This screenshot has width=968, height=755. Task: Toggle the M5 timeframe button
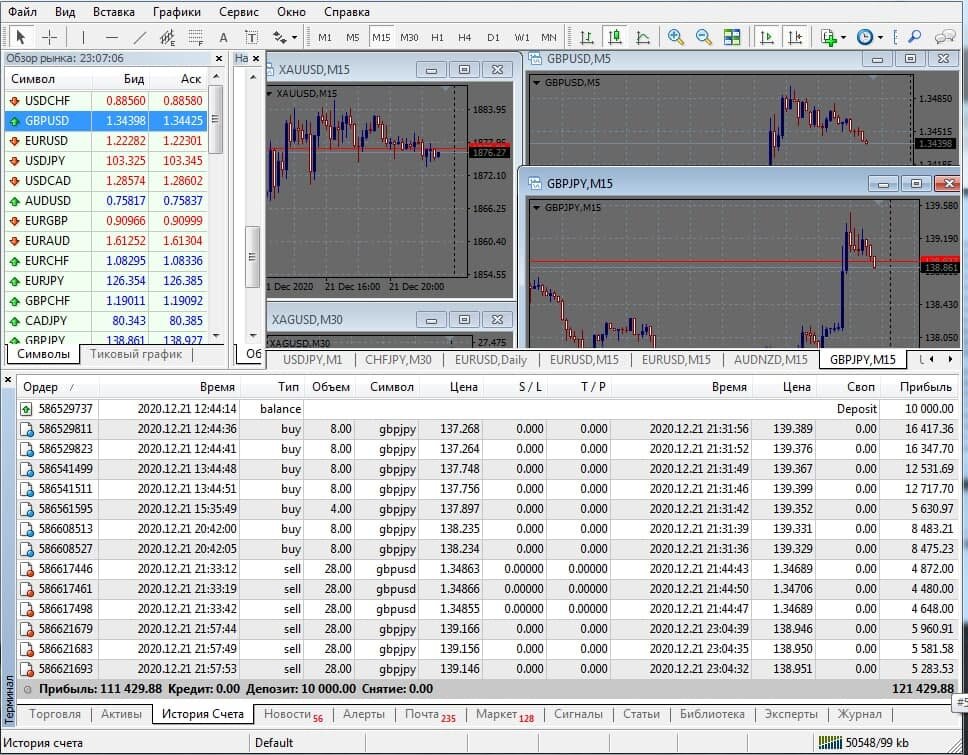point(353,37)
